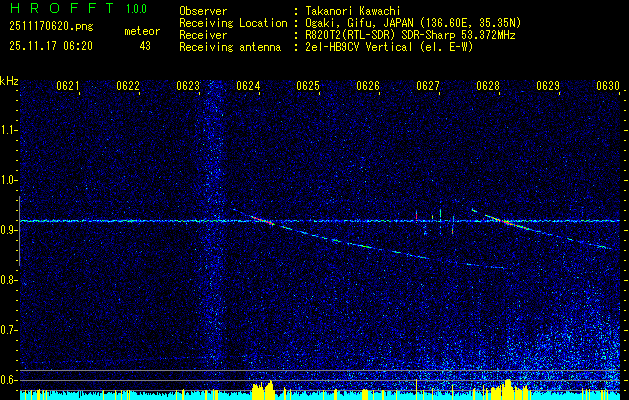Click the 0.8 kHz axis label
The width and height of the screenshot is (629, 400).
coord(7,280)
